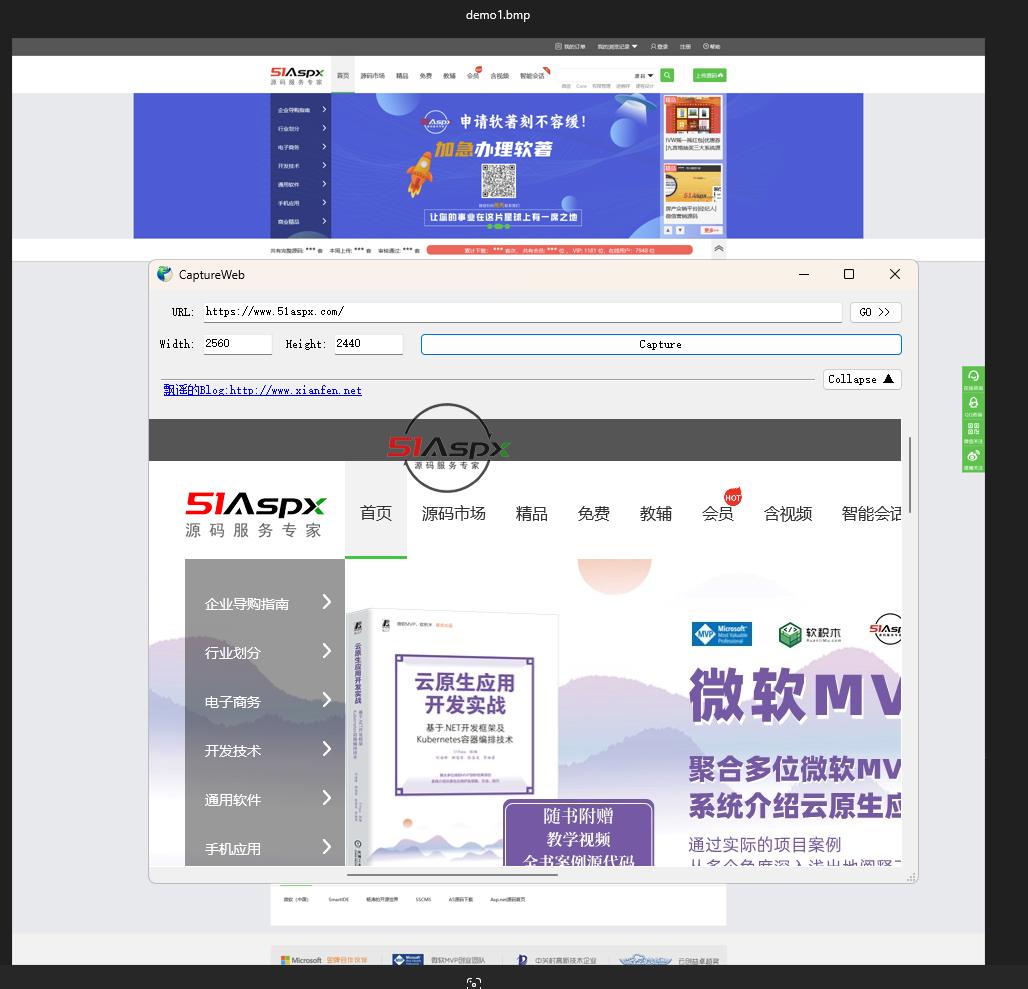Viewport: 1028px width, 989px height.
Task: Click the scroll-to-top double chevron icon
Action: (x=719, y=249)
